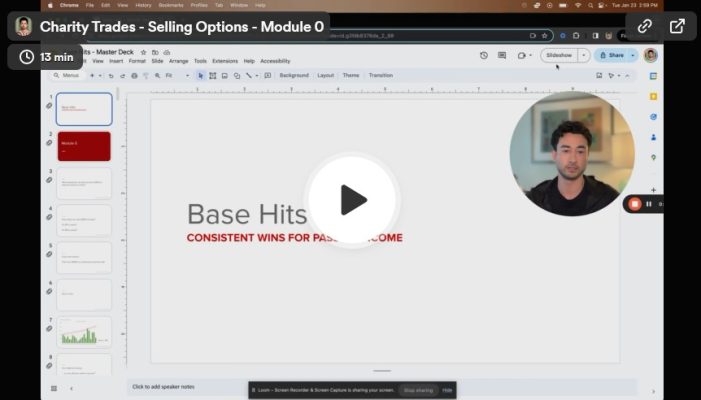701x400 pixels.
Task: Play the Charity Trades video
Action: 352,200
